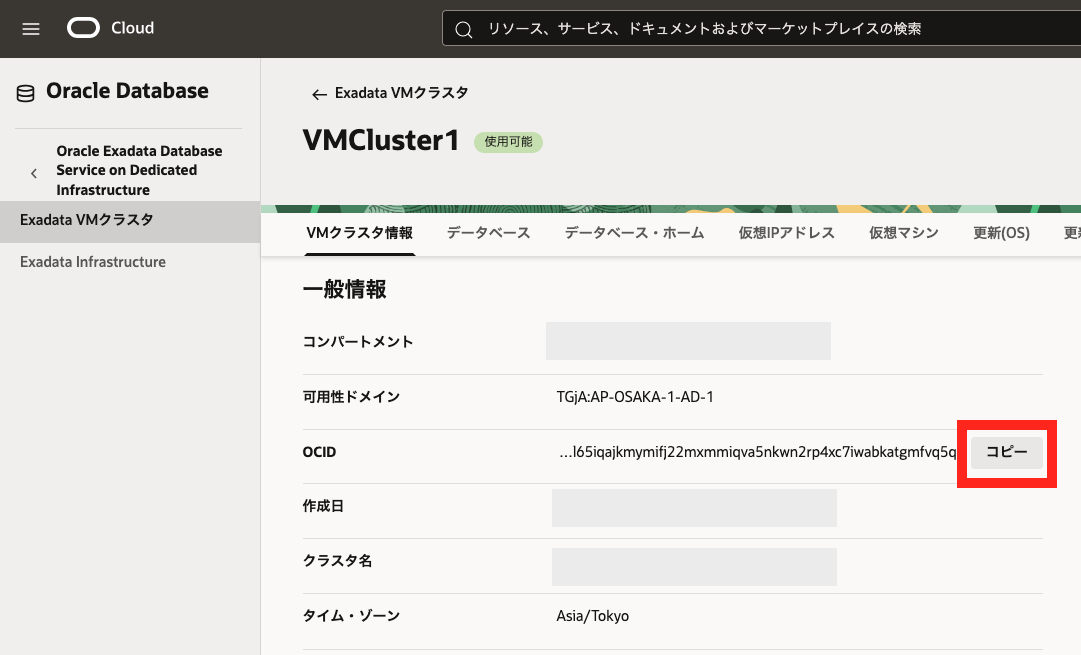Select the 仮想IPアドレス tab
Screen dimensions: 1081x655
(786, 233)
